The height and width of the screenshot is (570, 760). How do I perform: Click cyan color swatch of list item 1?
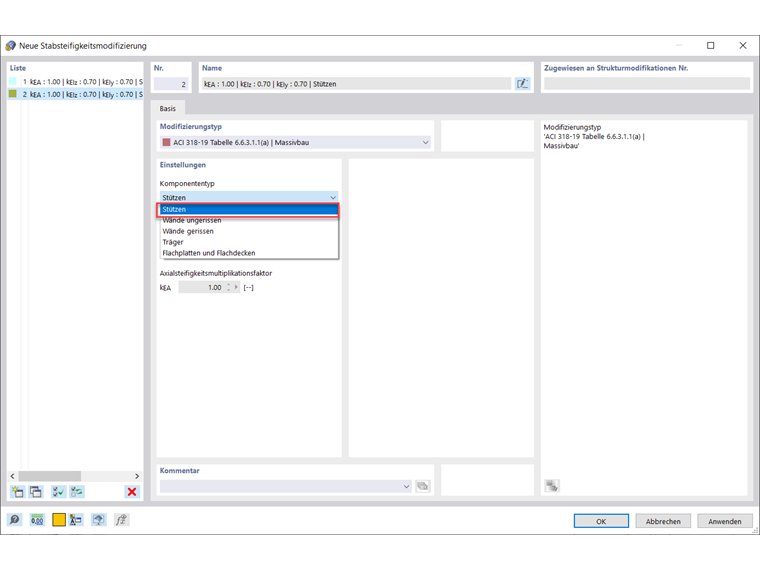pyautogui.click(x=13, y=81)
